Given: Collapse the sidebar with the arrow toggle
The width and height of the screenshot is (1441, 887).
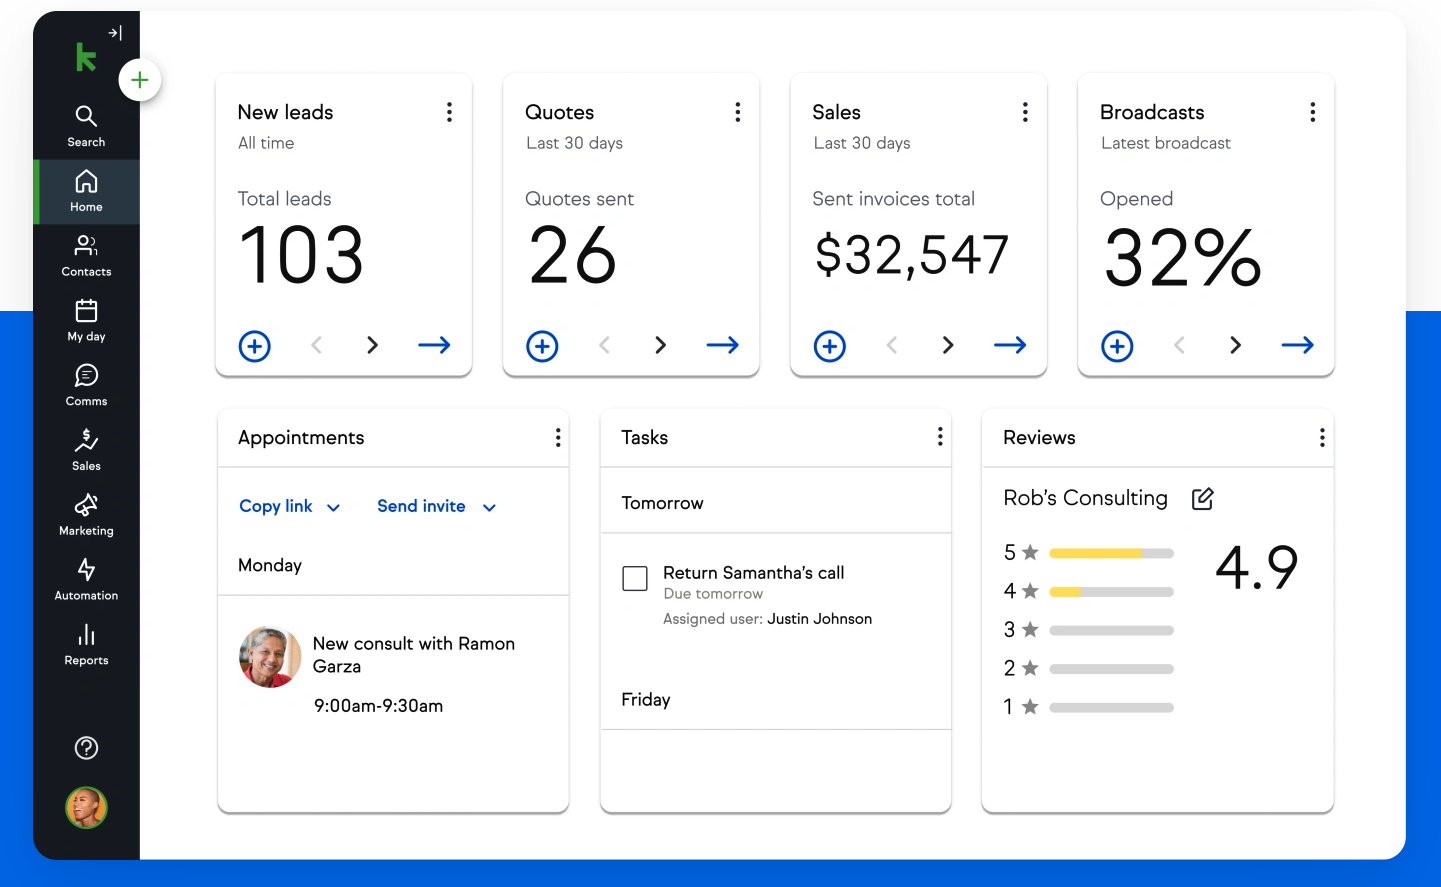Looking at the screenshot, I should tap(116, 31).
